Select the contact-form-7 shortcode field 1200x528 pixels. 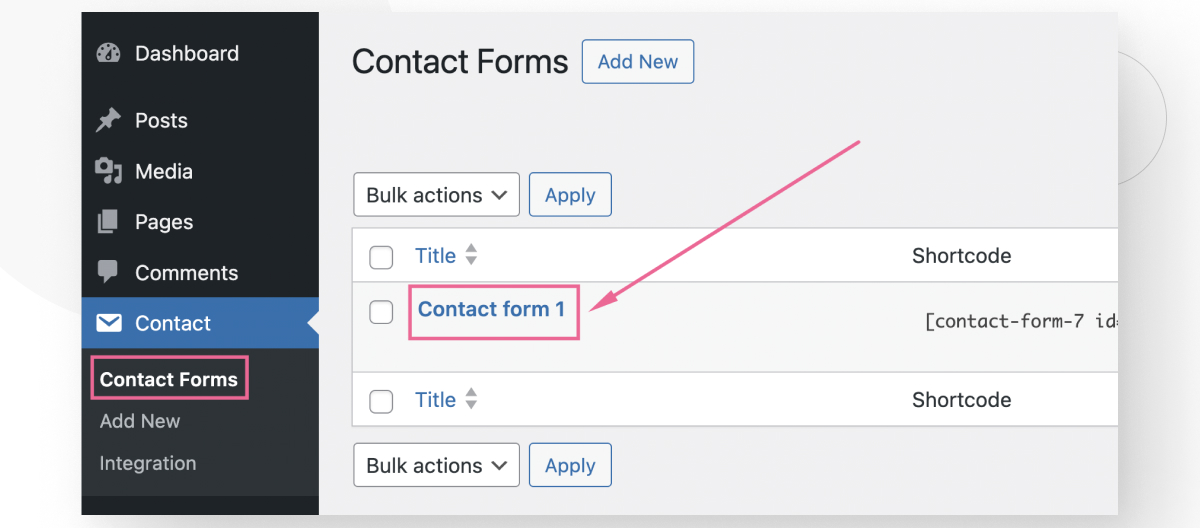[1021, 322]
